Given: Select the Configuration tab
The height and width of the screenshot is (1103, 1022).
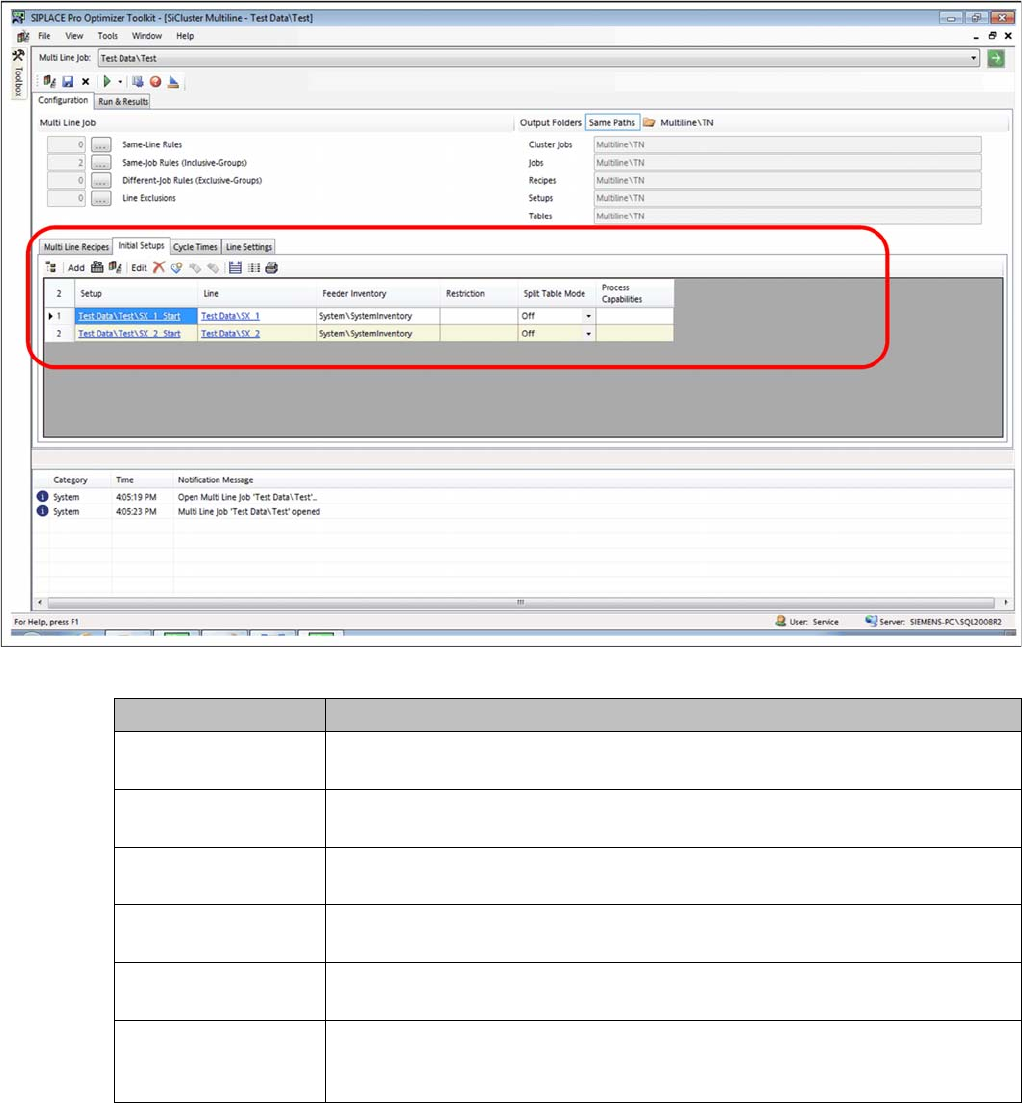Looking at the screenshot, I should point(63,101).
